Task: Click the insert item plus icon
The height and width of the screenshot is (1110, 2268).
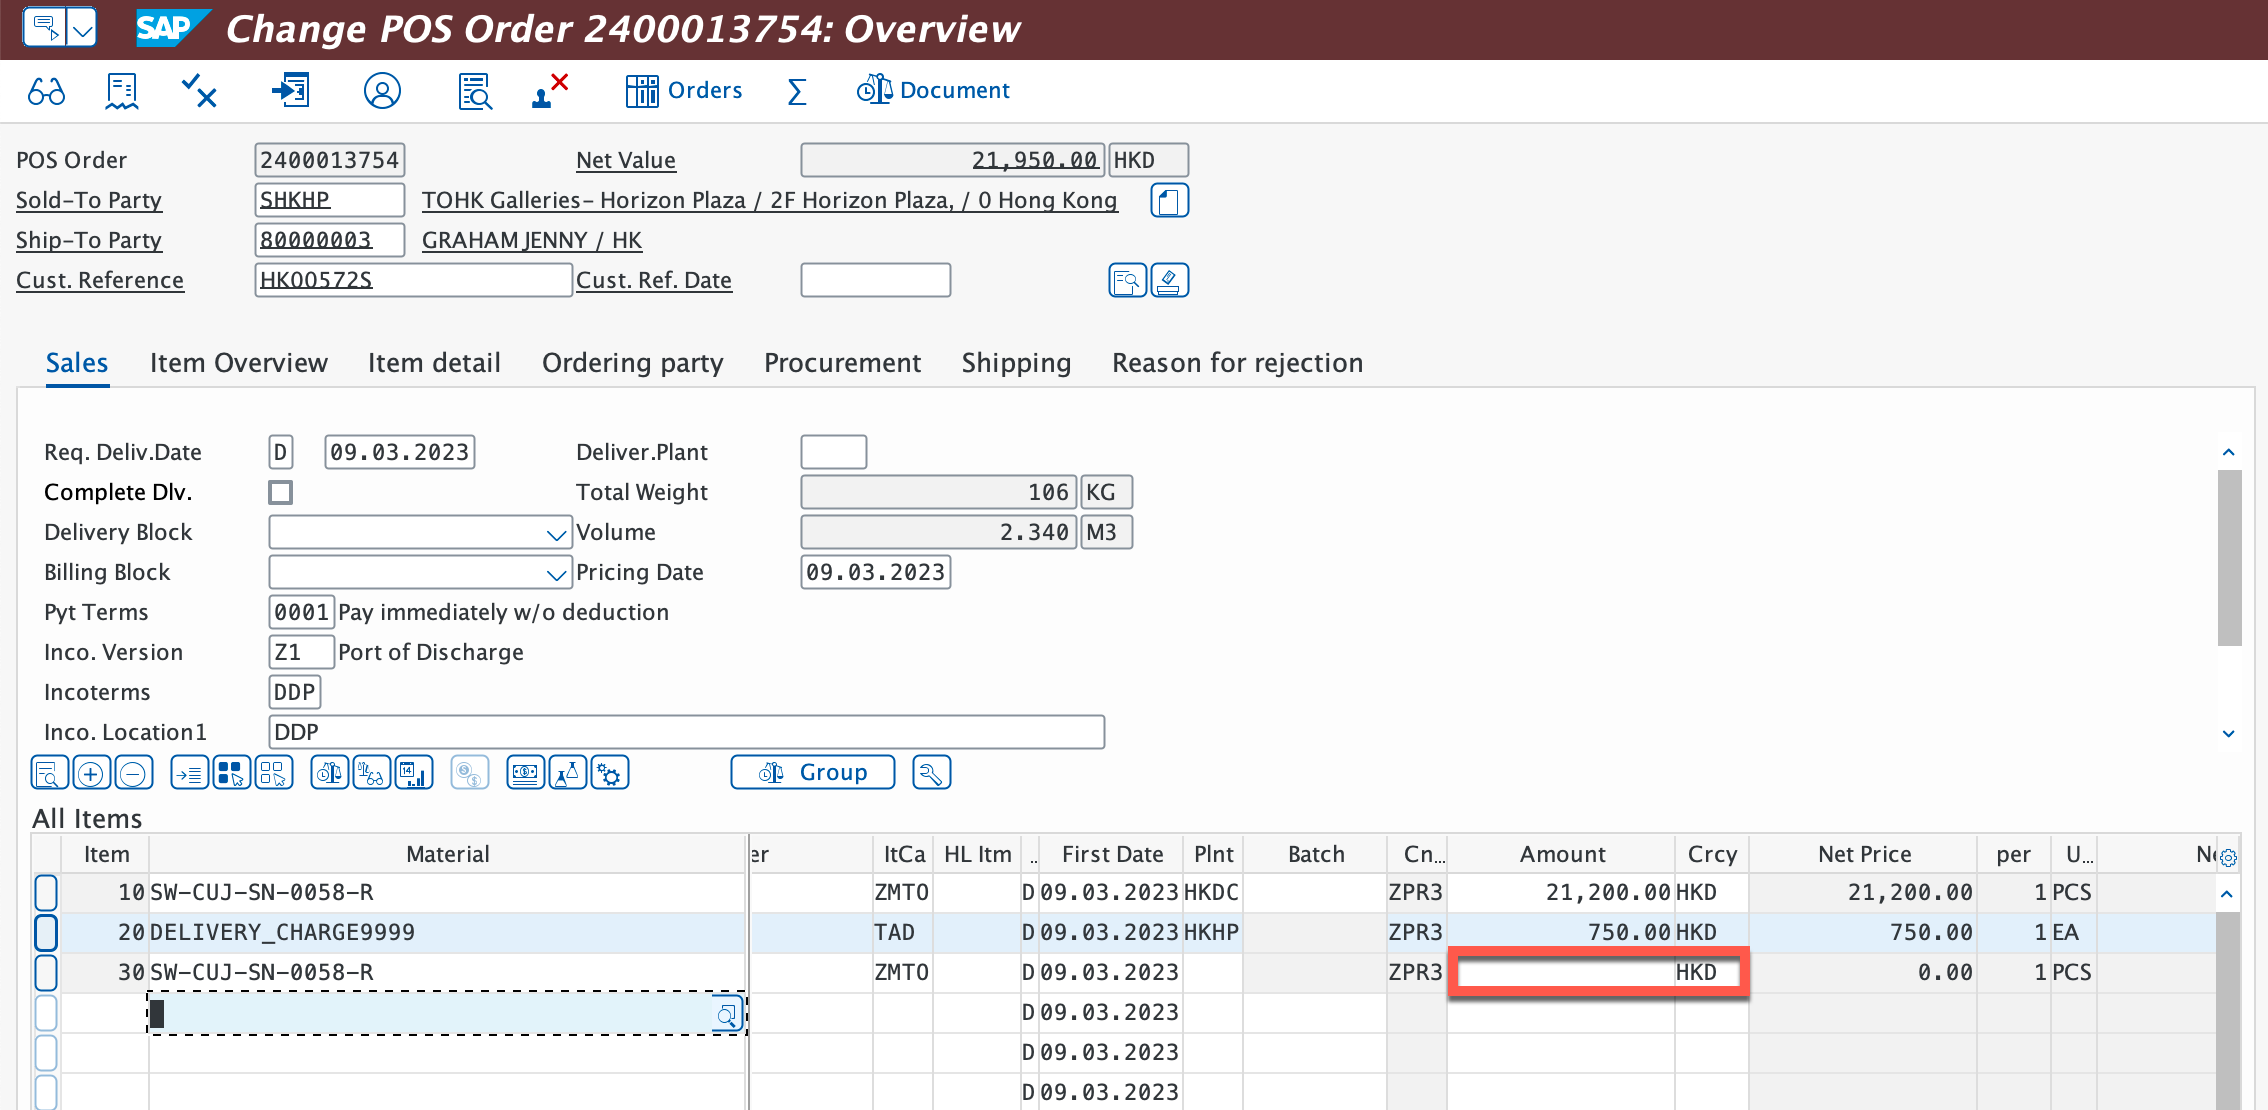Action: pos(91,773)
